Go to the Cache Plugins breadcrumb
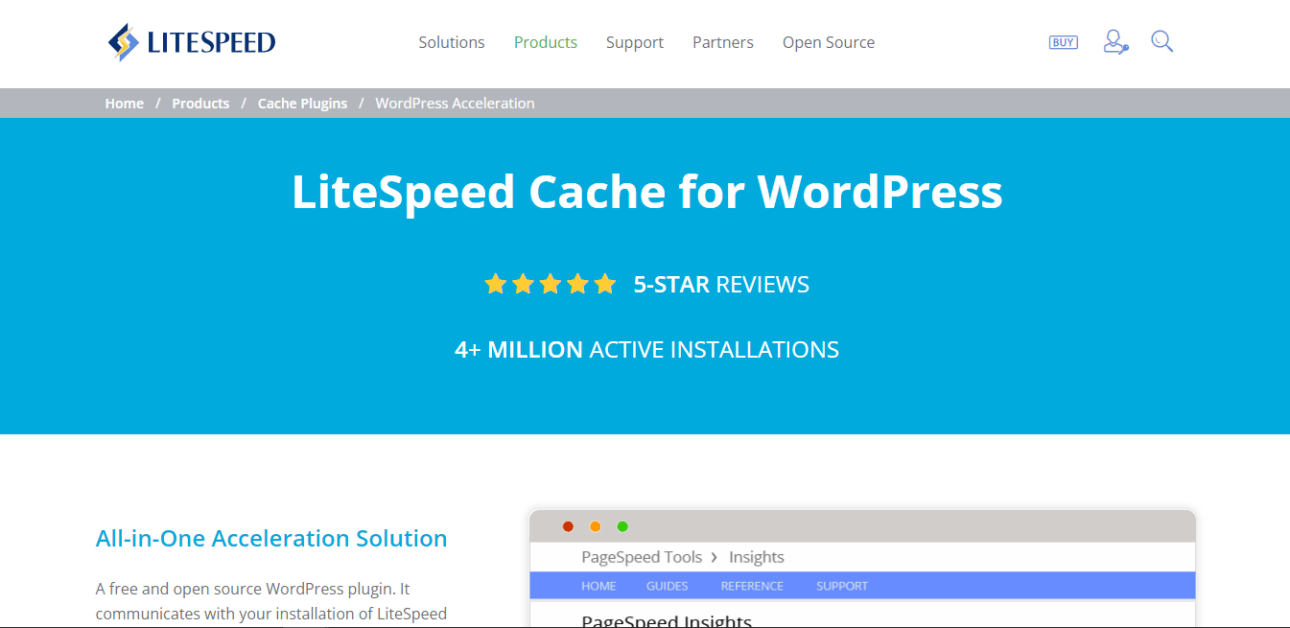Screen dimensions: 1290x628 pos(302,103)
